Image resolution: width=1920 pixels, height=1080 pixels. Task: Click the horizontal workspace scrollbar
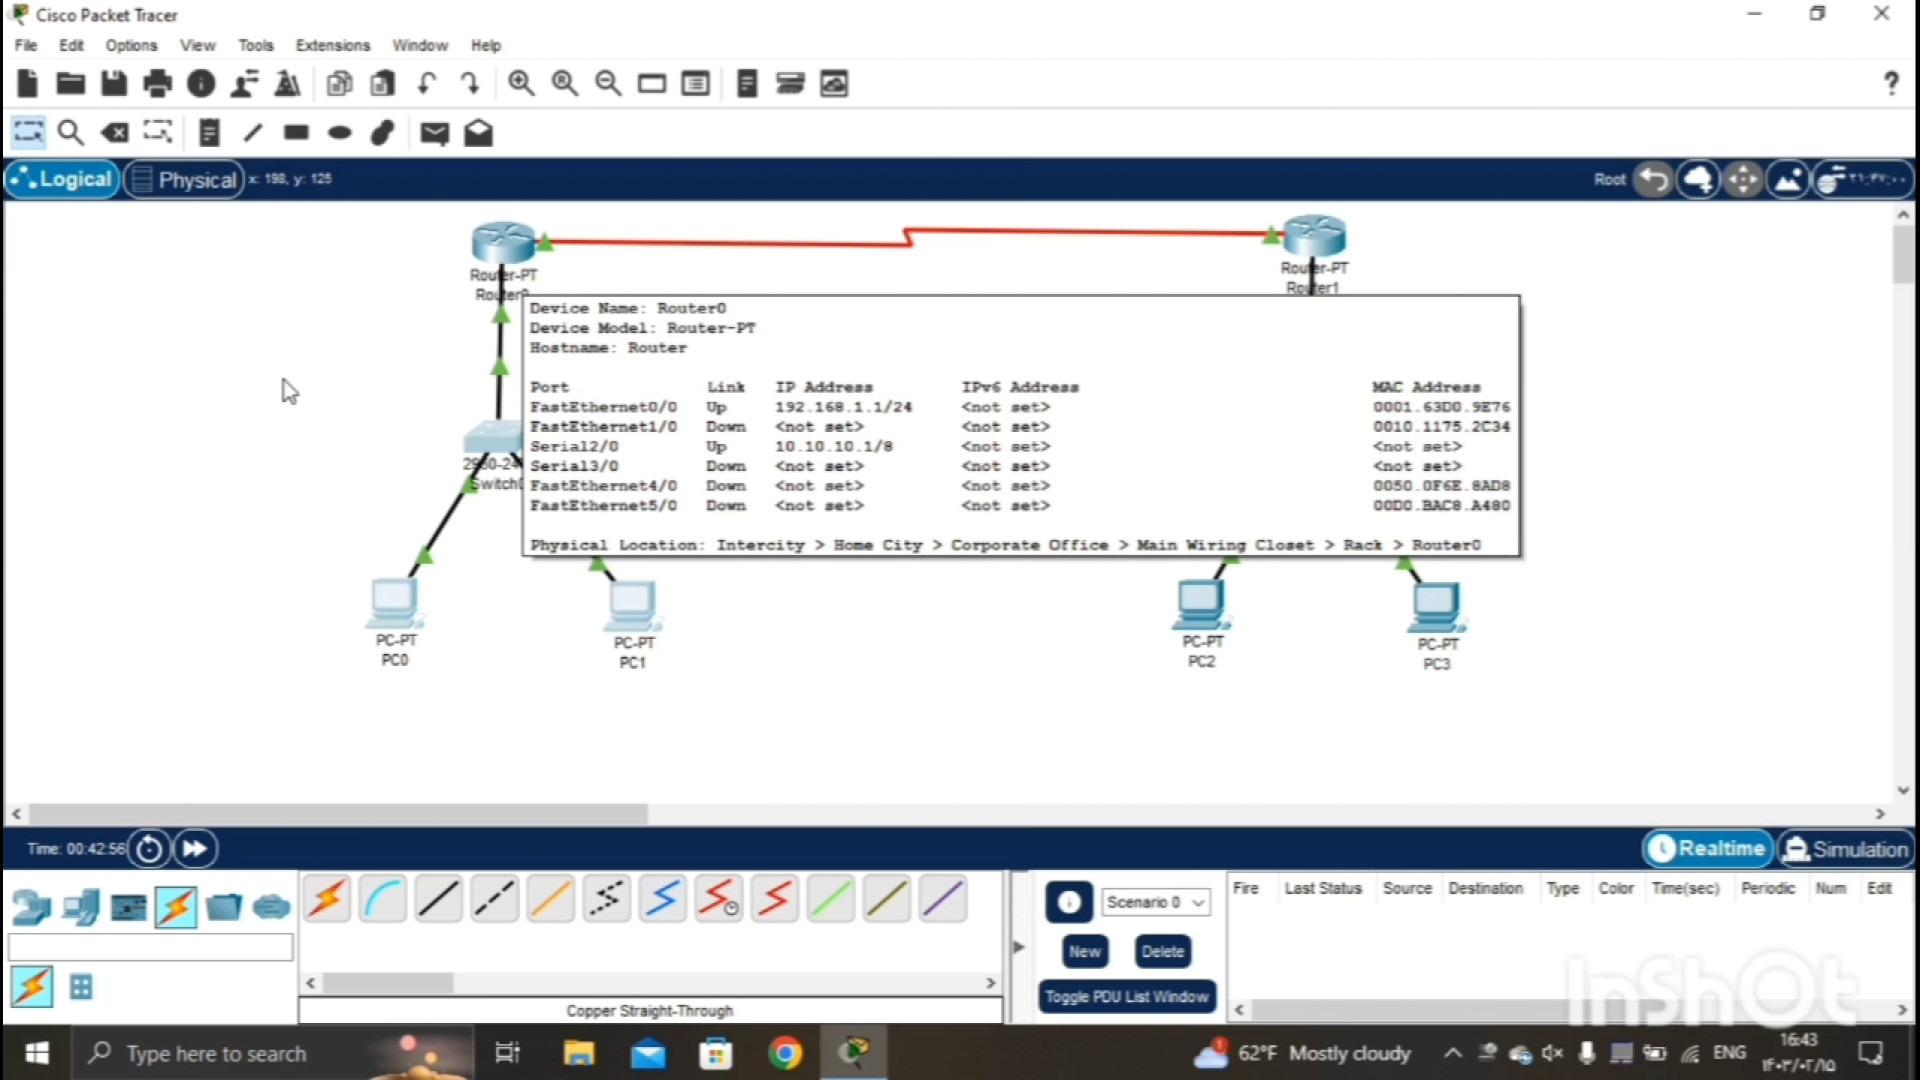336,814
